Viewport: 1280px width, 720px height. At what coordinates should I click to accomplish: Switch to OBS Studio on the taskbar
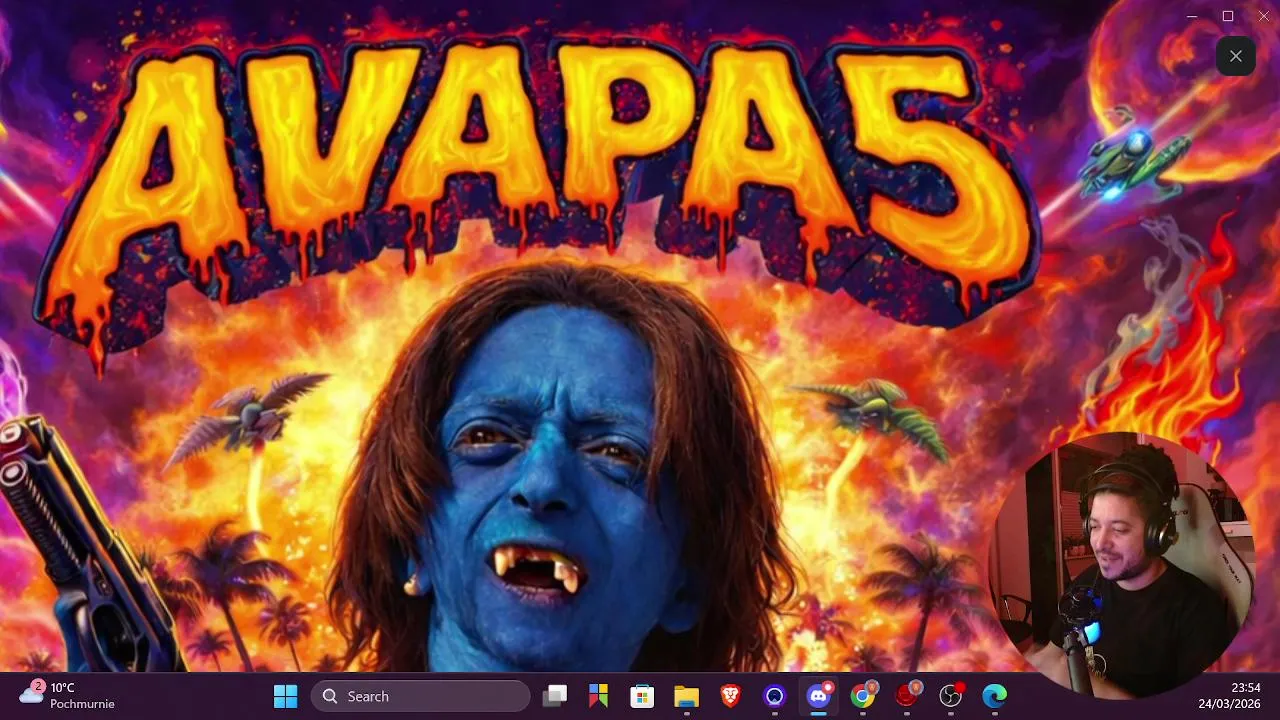[951, 696]
